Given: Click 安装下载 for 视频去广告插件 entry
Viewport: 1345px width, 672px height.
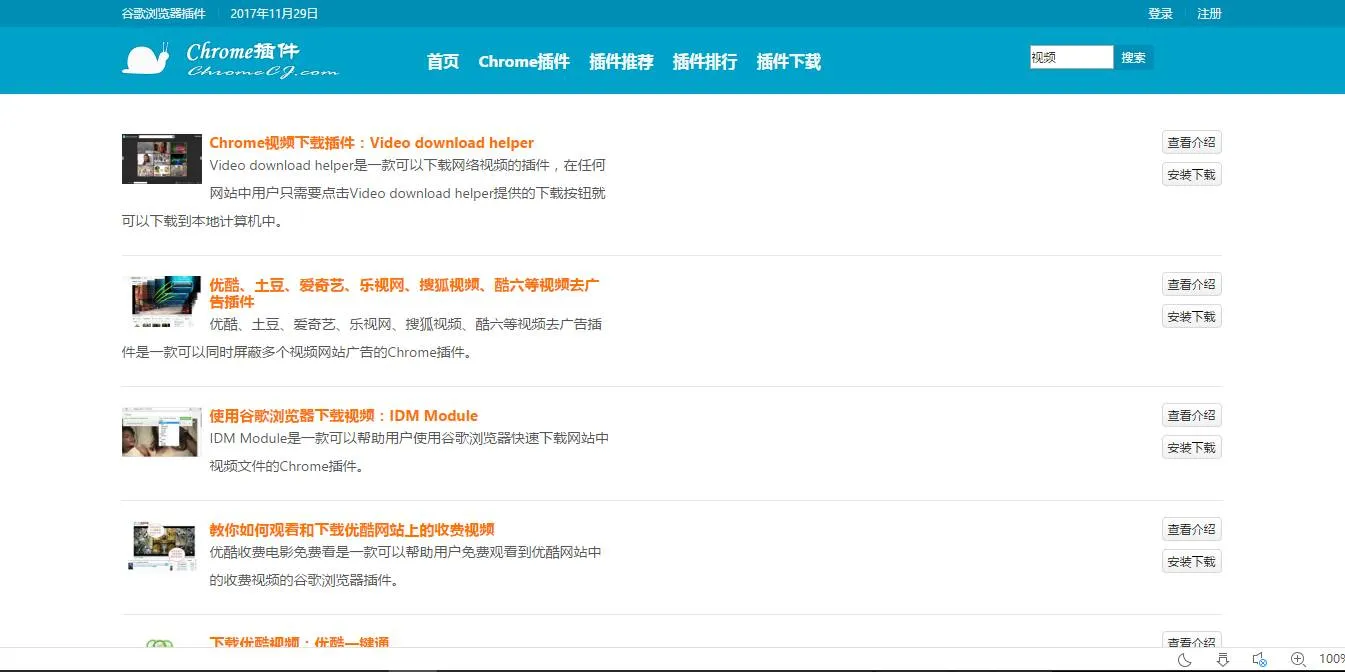Looking at the screenshot, I should tap(1192, 317).
